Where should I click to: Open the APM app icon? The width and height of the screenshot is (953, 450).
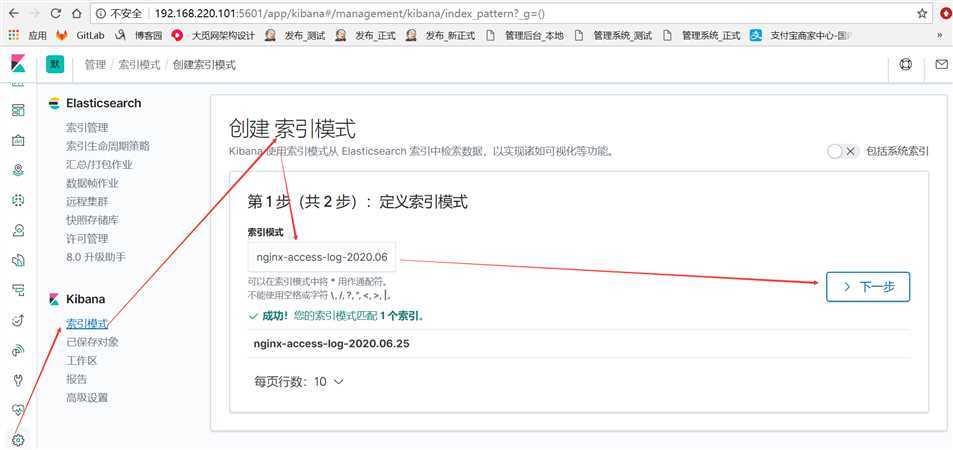coord(18,290)
